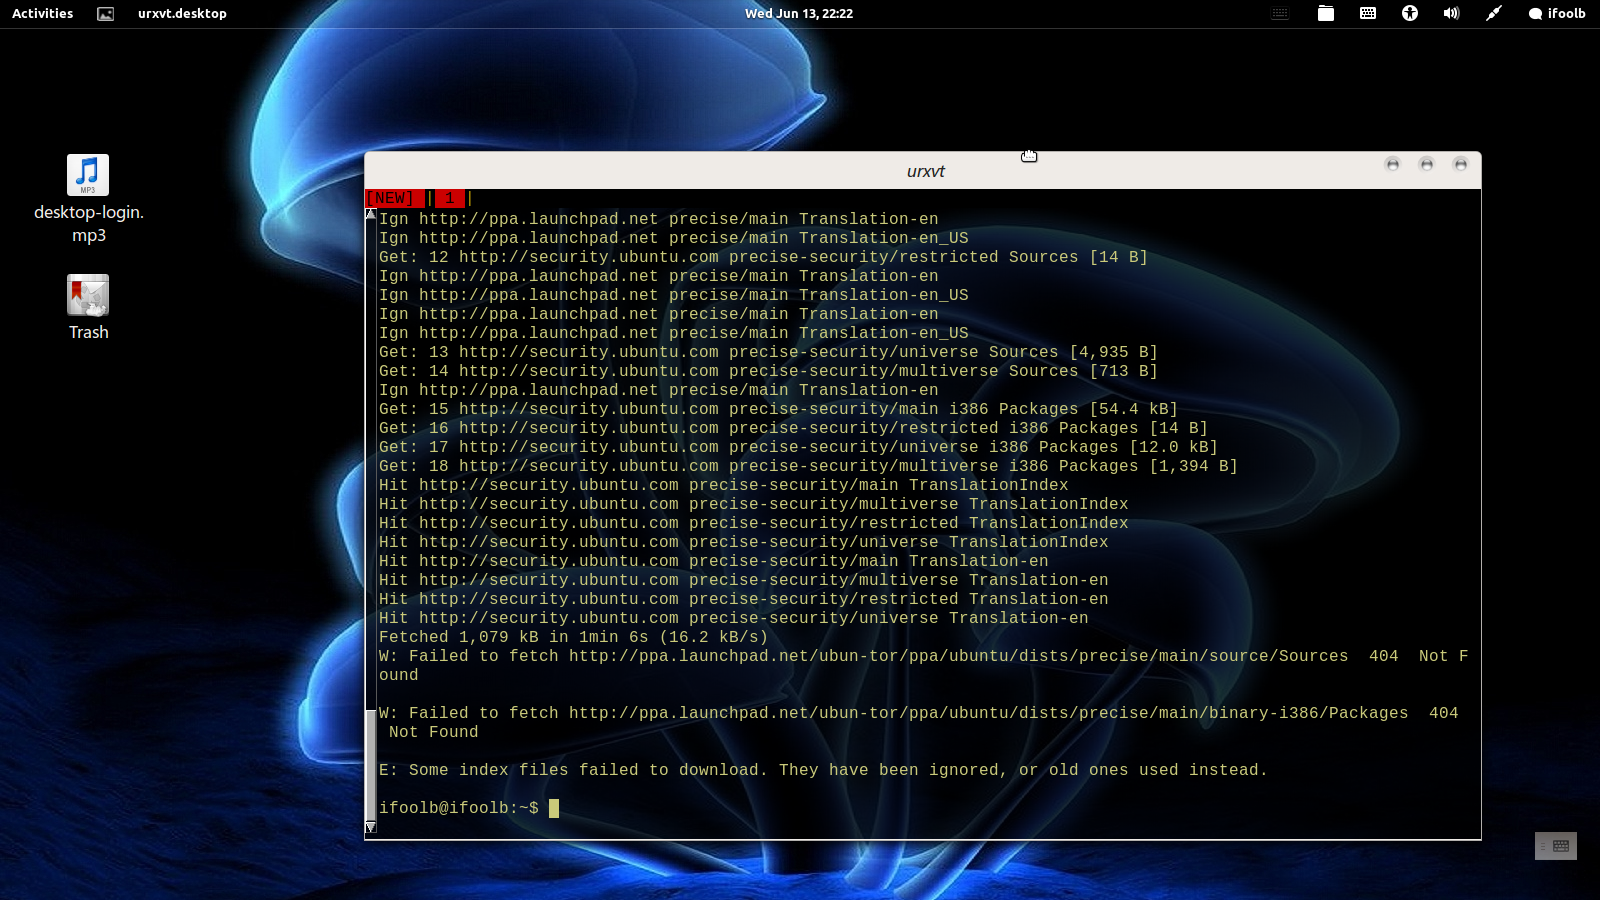Click the last of three title bar buttons
The image size is (1600, 900).
1460,164
